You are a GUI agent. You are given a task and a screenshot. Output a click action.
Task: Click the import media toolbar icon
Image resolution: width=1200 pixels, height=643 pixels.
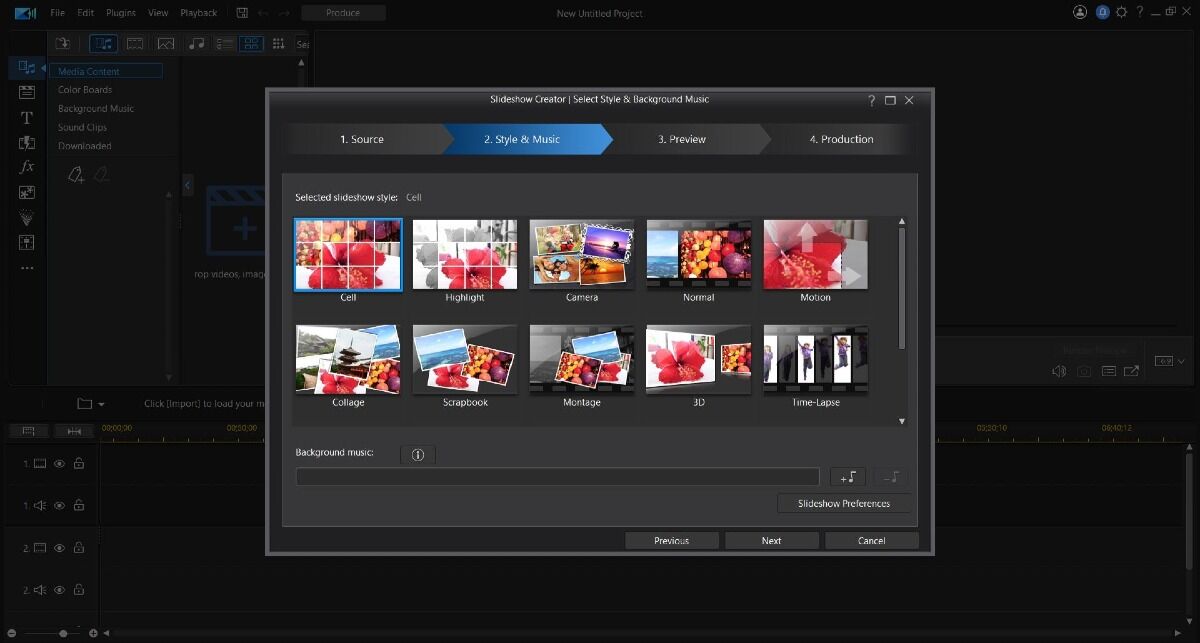pos(62,43)
